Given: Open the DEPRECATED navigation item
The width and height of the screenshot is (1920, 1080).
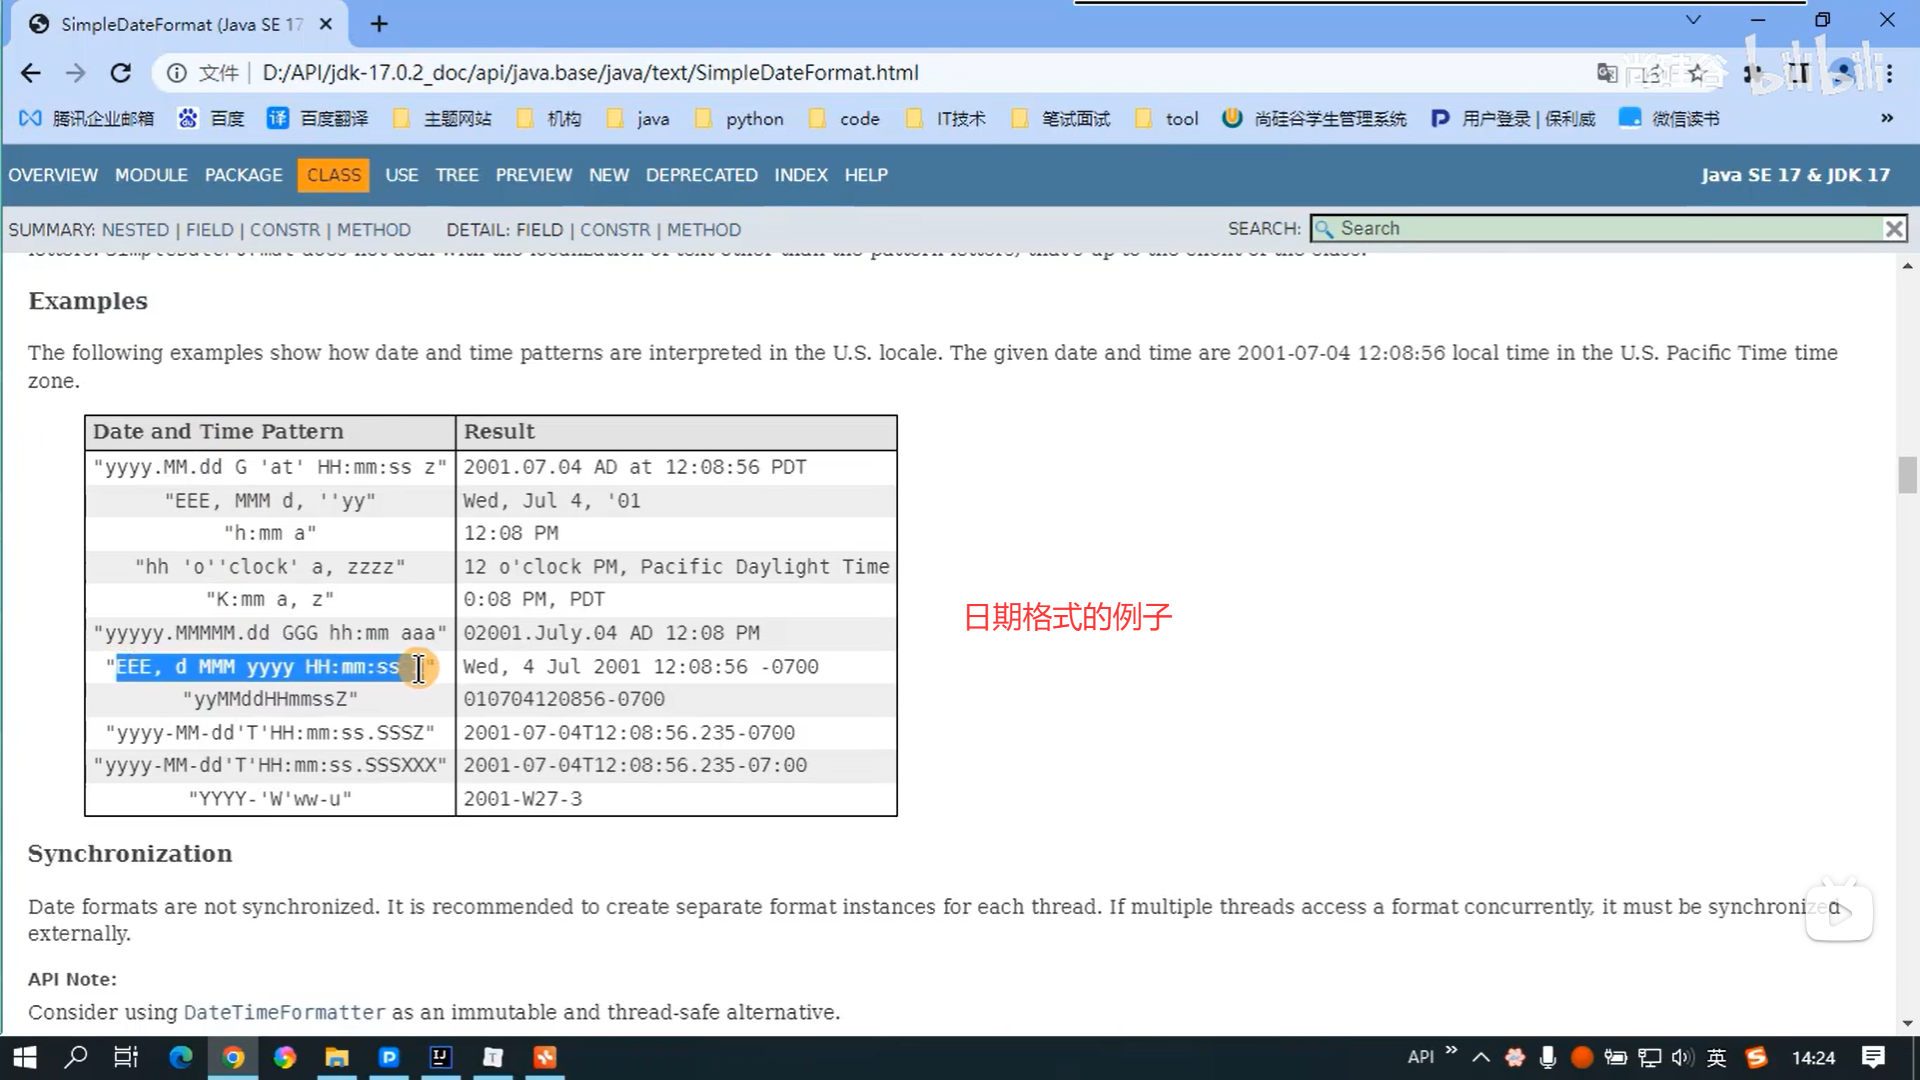Looking at the screenshot, I should click(701, 175).
